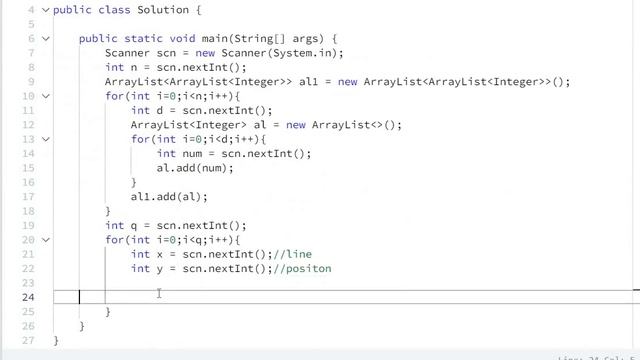Collapse the for loop fold arrow on line 10
The image size is (640, 360).
click(46, 96)
